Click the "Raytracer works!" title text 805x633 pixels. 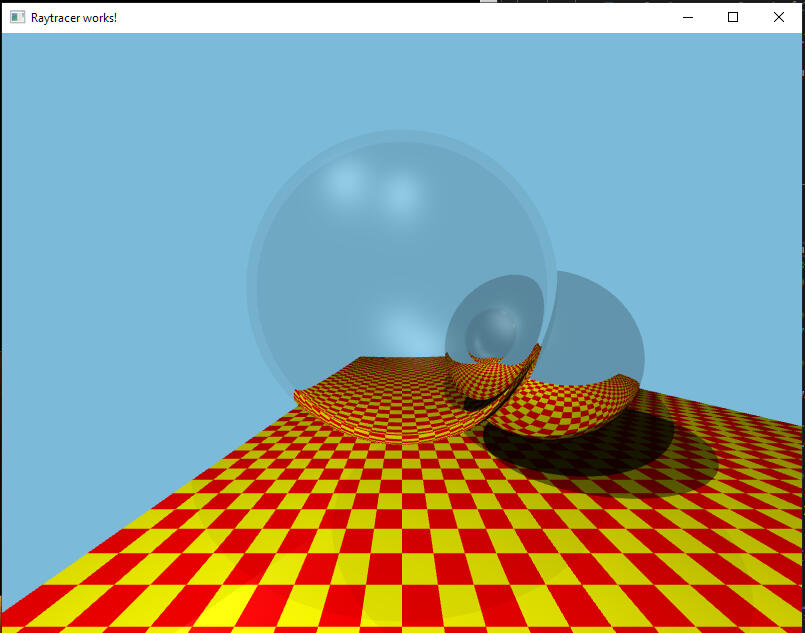coord(74,18)
